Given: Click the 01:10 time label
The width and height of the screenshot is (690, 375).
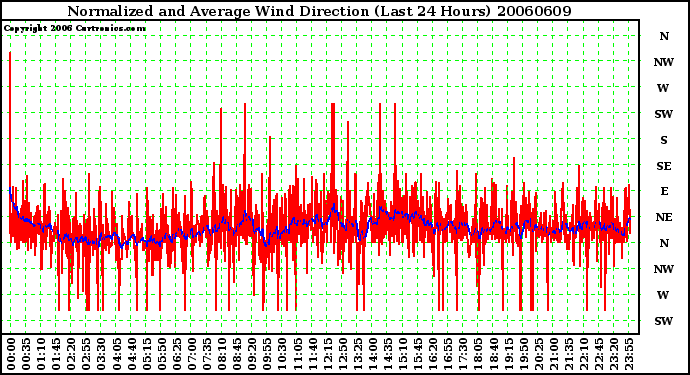Looking at the screenshot, I should tap(41, 354).
